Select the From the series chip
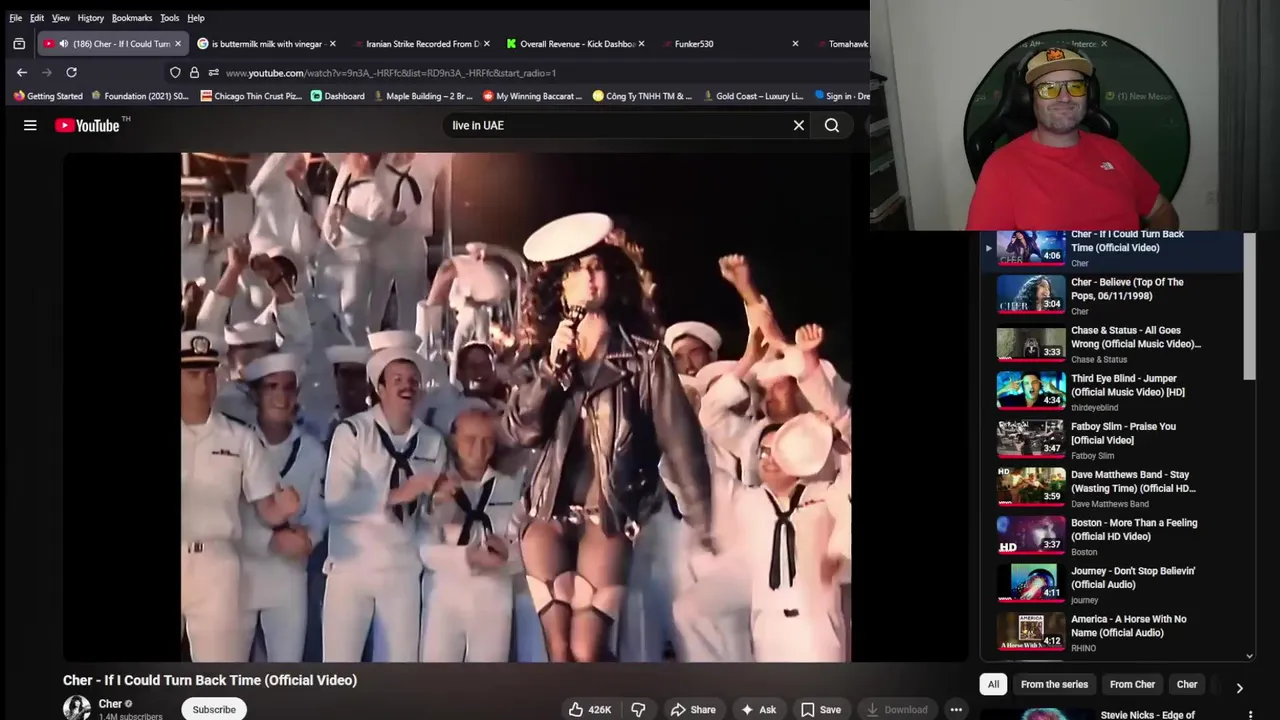This screenshot has width=1280, height=720. point(1054,684)
